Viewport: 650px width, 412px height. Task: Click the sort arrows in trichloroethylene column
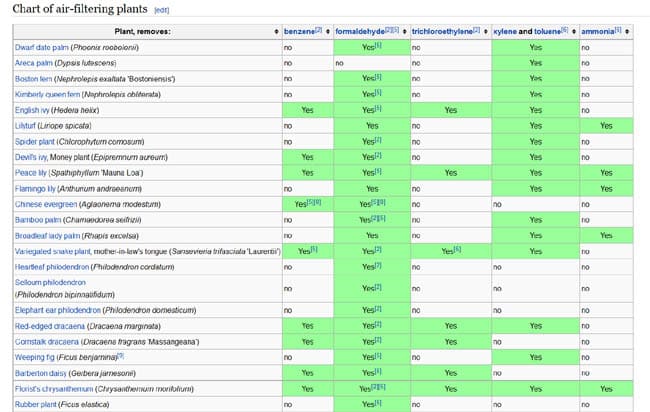pyautogui.click(x=487, y=32)
